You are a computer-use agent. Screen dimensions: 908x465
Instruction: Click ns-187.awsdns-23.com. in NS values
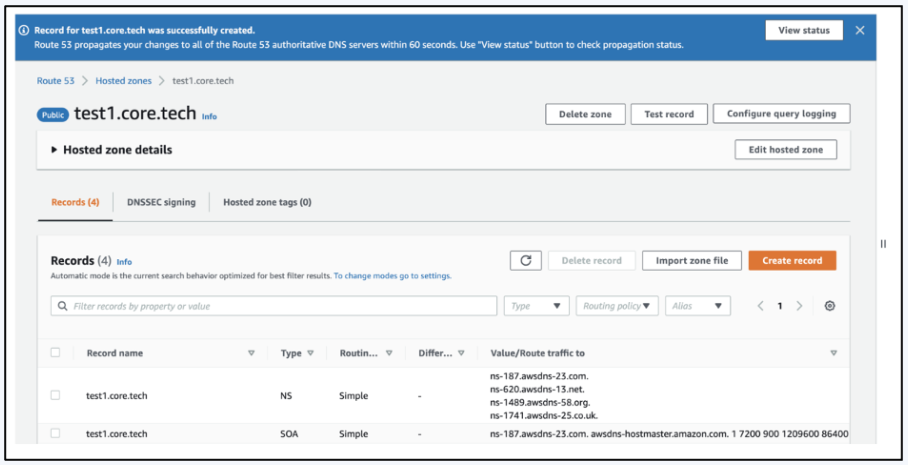pyautogui.click(x=539, y=376)
